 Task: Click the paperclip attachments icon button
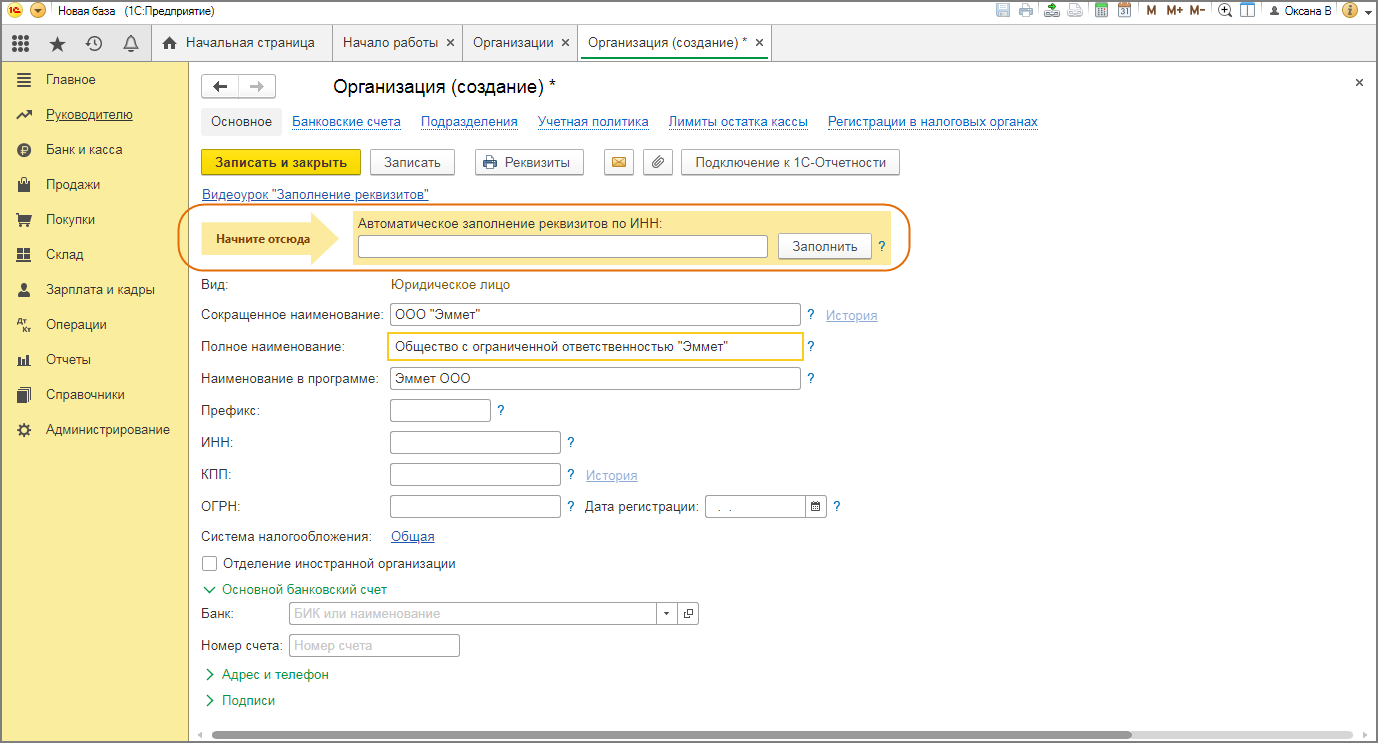[657, 162]
